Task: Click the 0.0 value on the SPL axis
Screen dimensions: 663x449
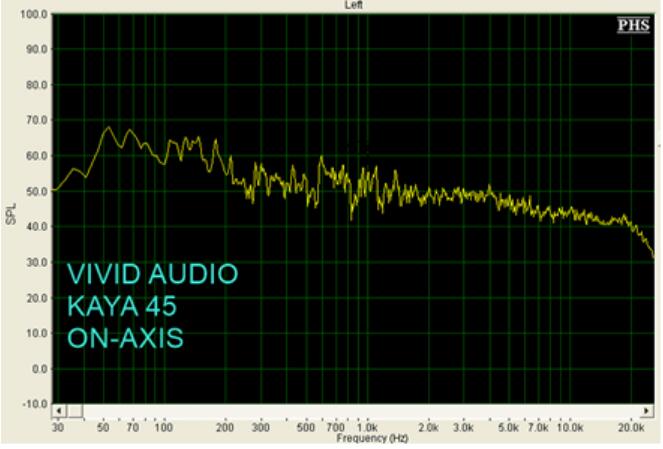Action: (39, 369)
